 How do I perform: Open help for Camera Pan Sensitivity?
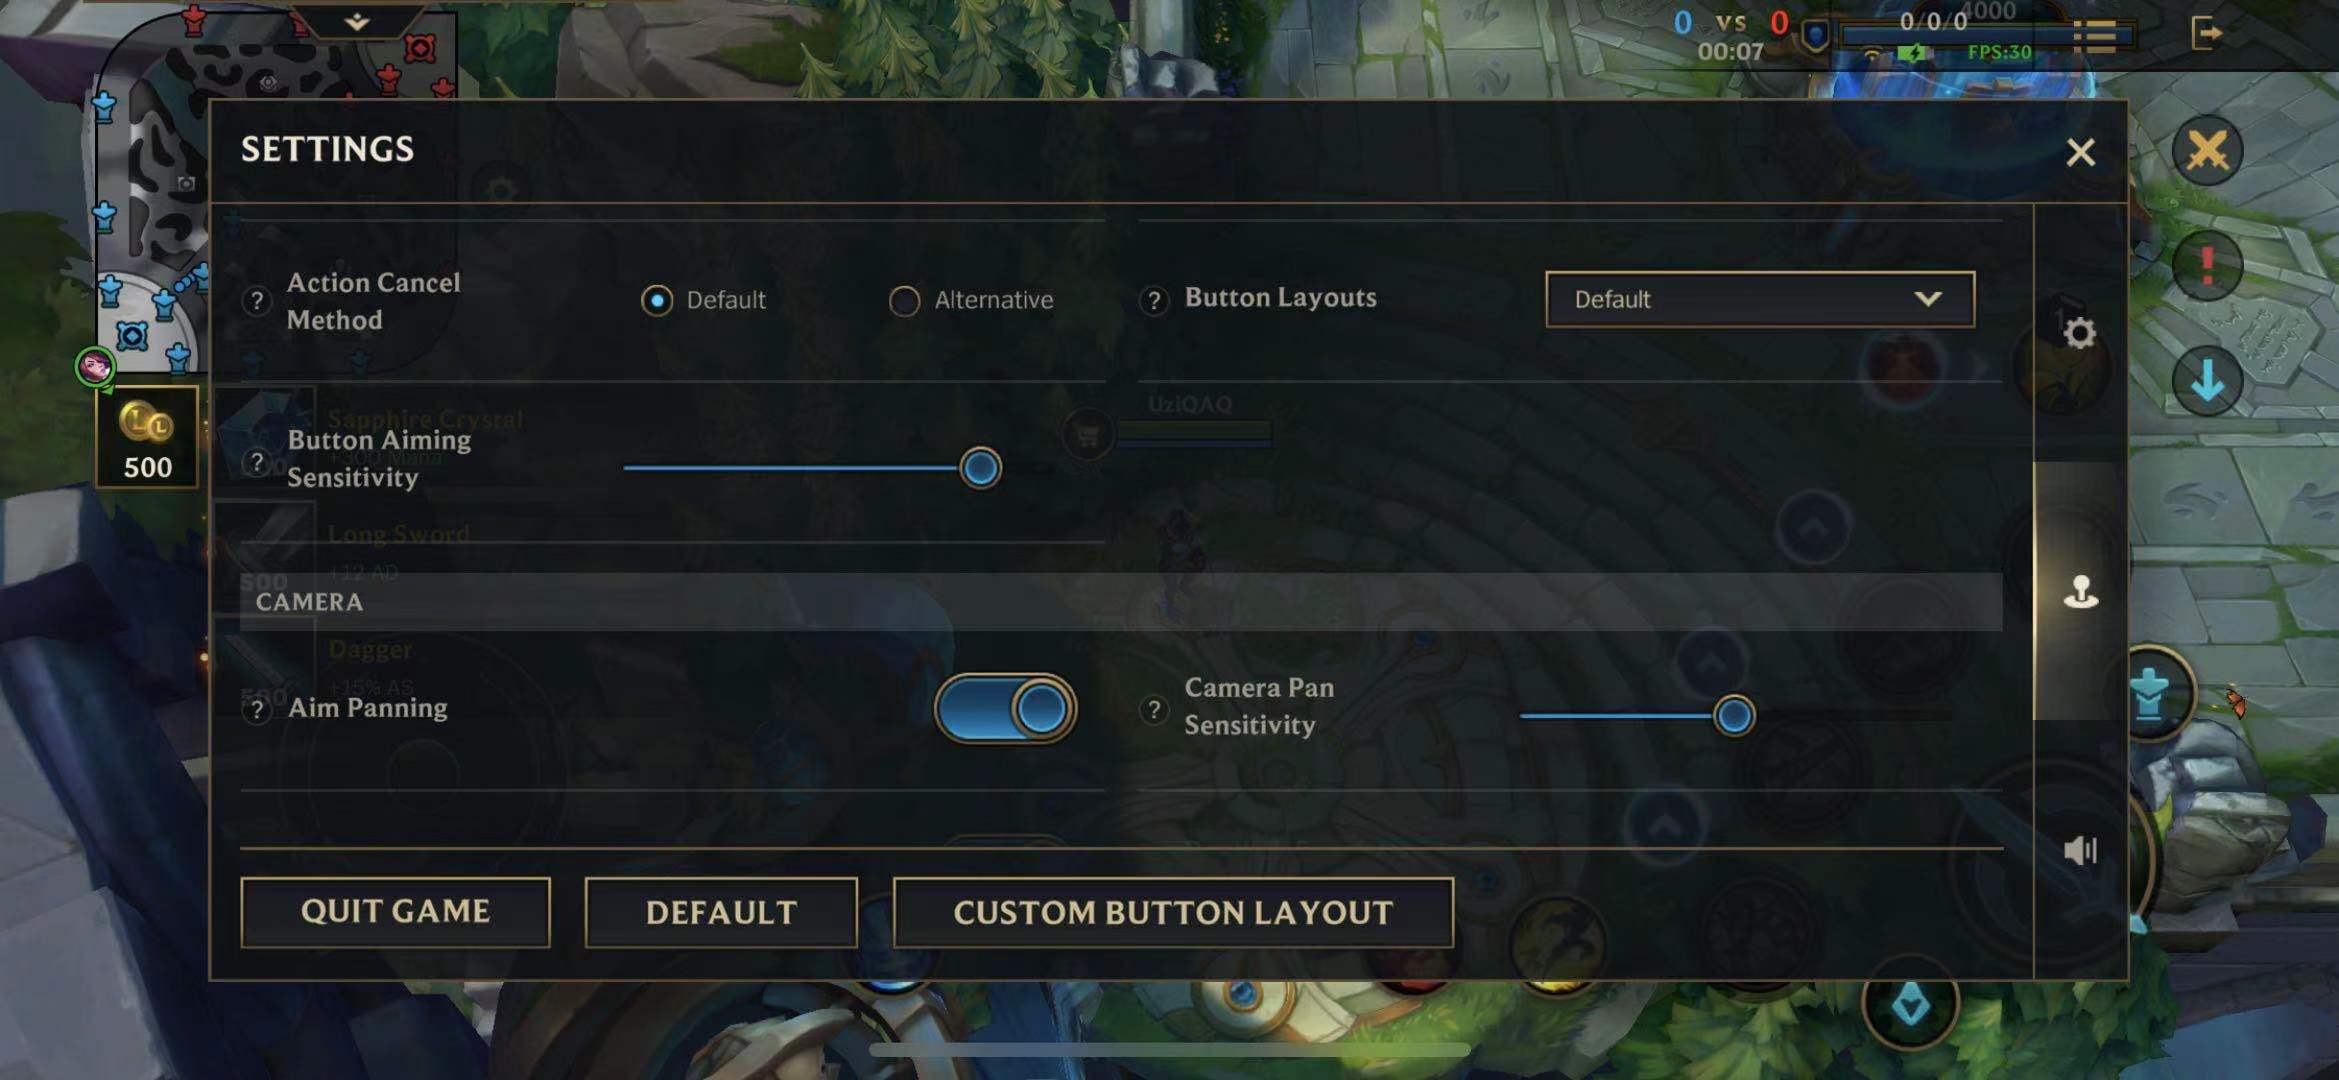[1154, 708]
